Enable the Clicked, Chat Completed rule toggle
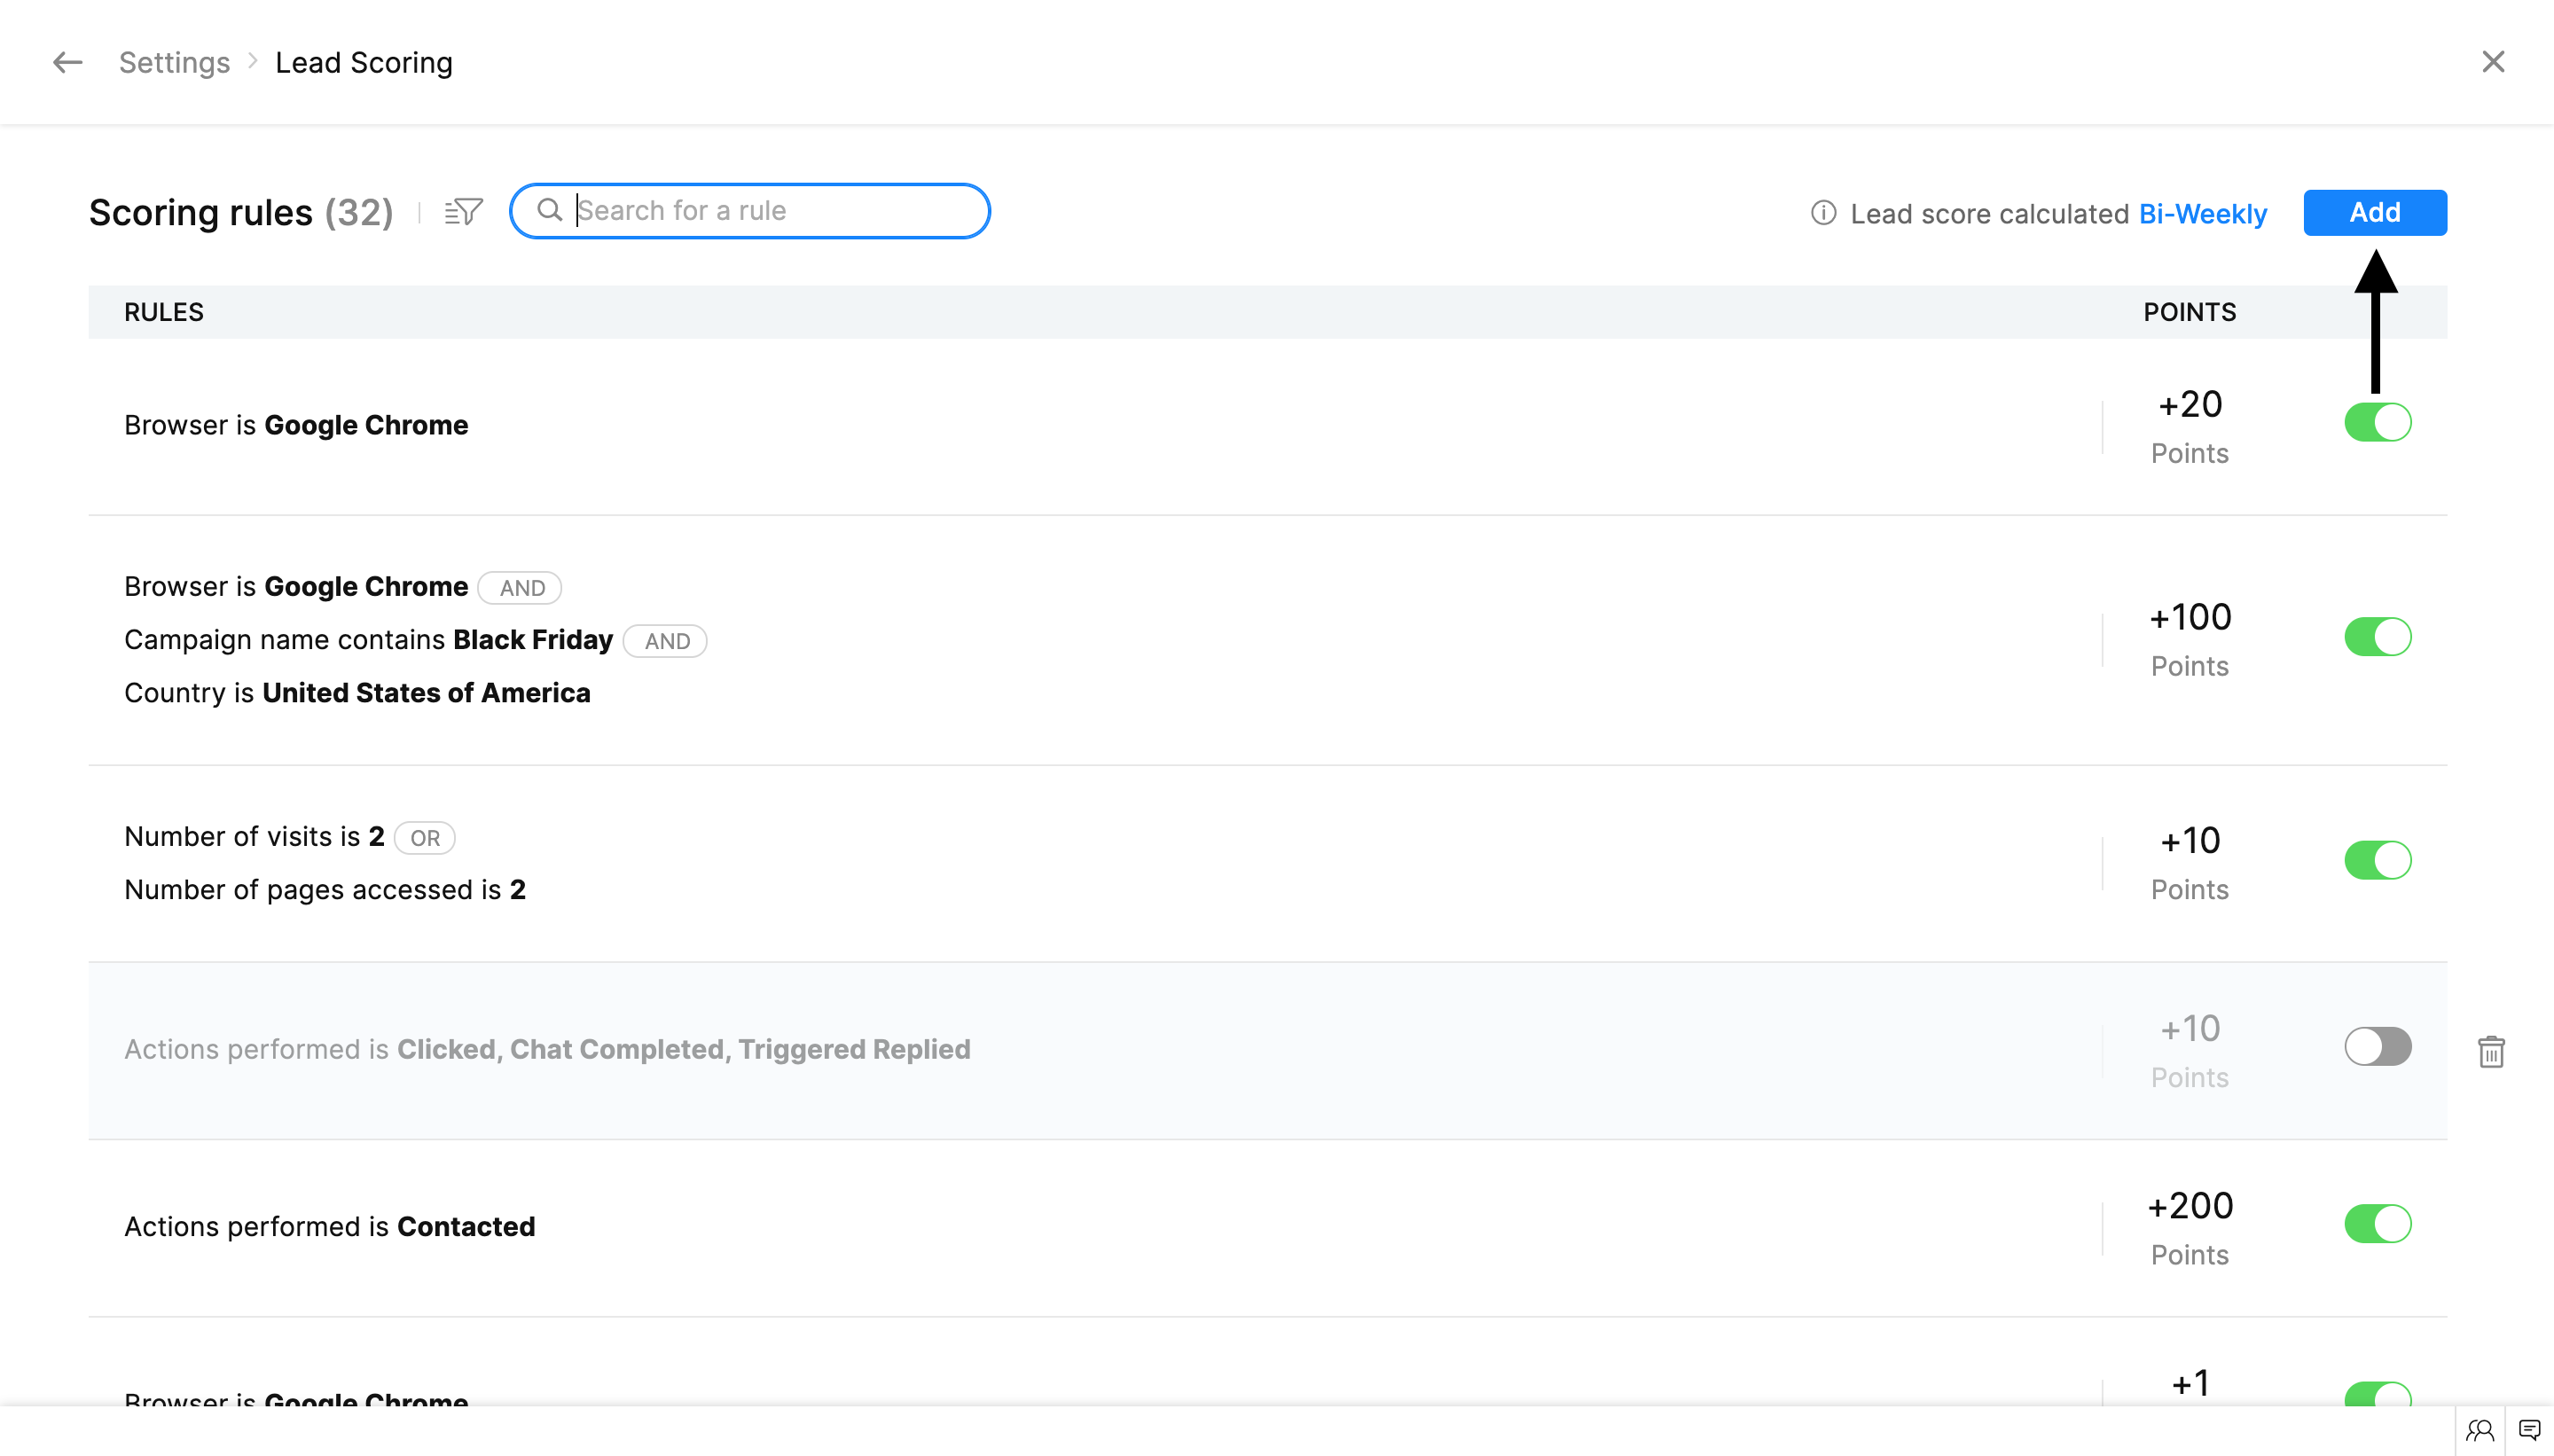Screen dimensions: 2554x1456 (2377, 1047)
